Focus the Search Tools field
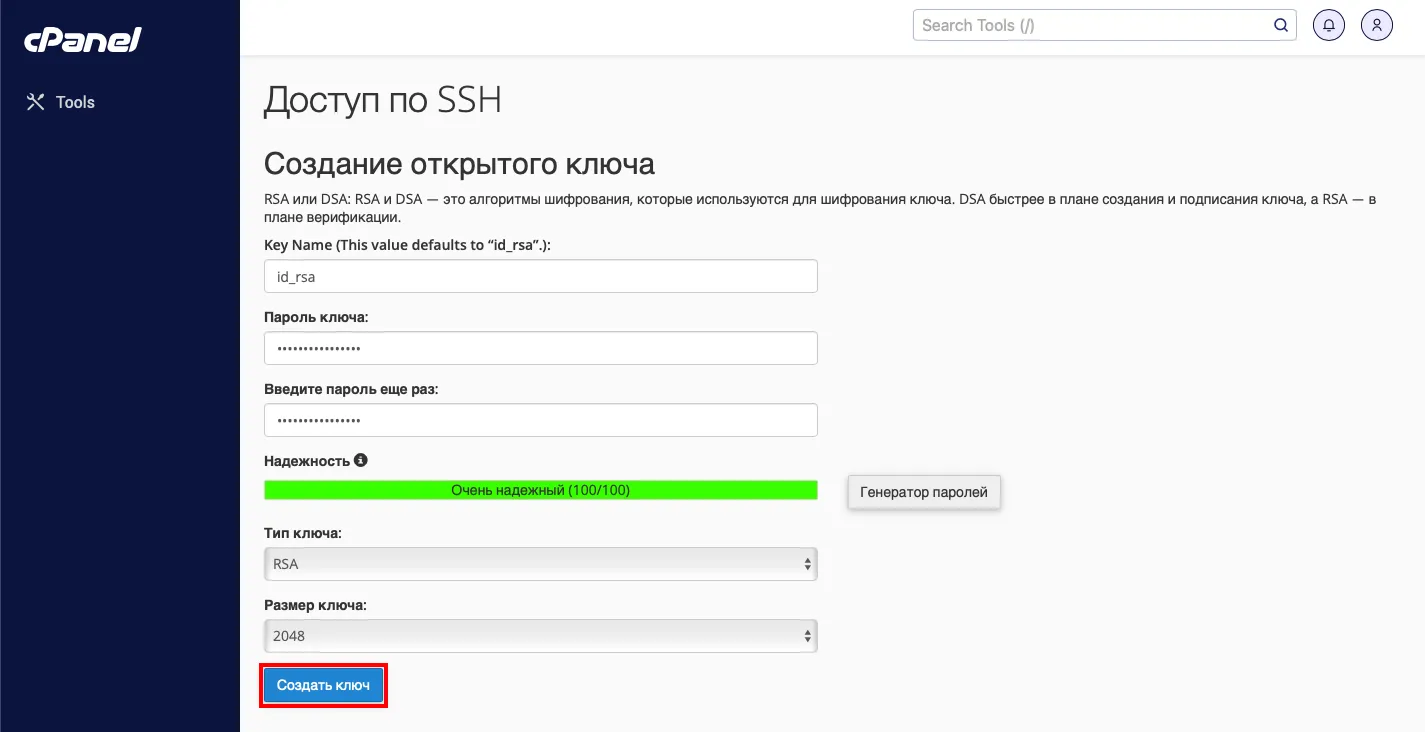Screen dimensions: 1425x732 1104,25
